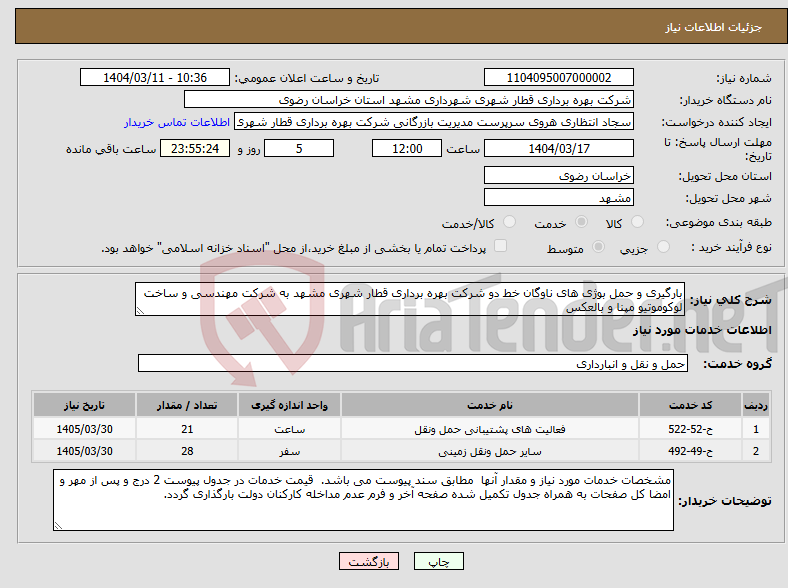Viewport: 788px width, 588px height.
Task: Click the واحد اندازه گیری column header
Action: [289, 405]
